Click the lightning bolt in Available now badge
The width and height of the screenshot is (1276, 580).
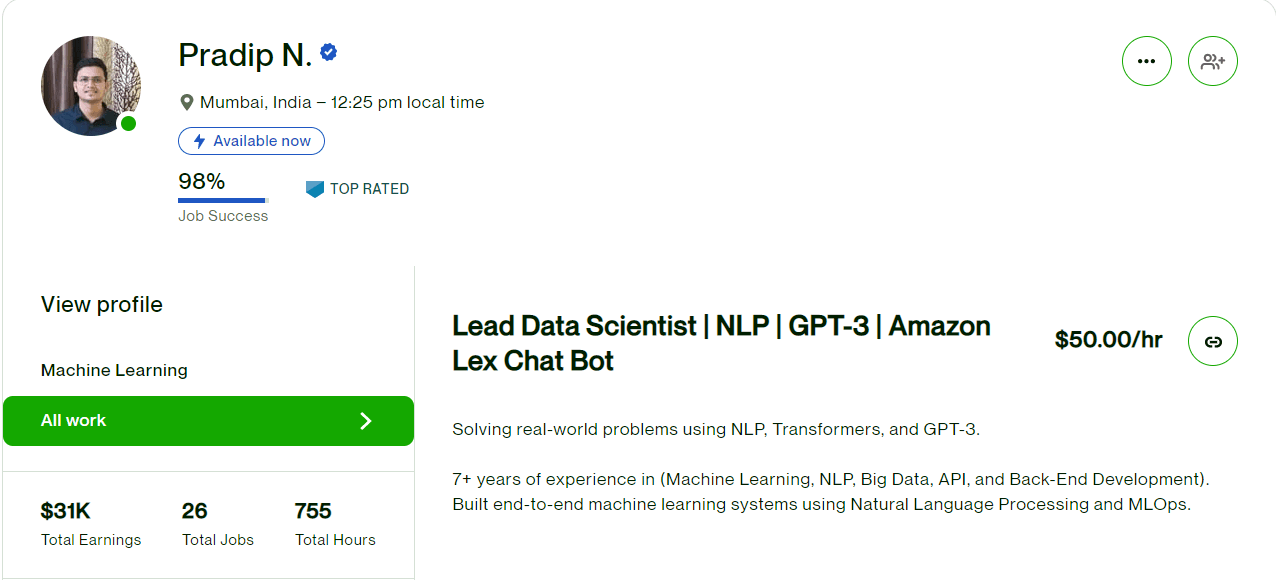pos(199,141)
